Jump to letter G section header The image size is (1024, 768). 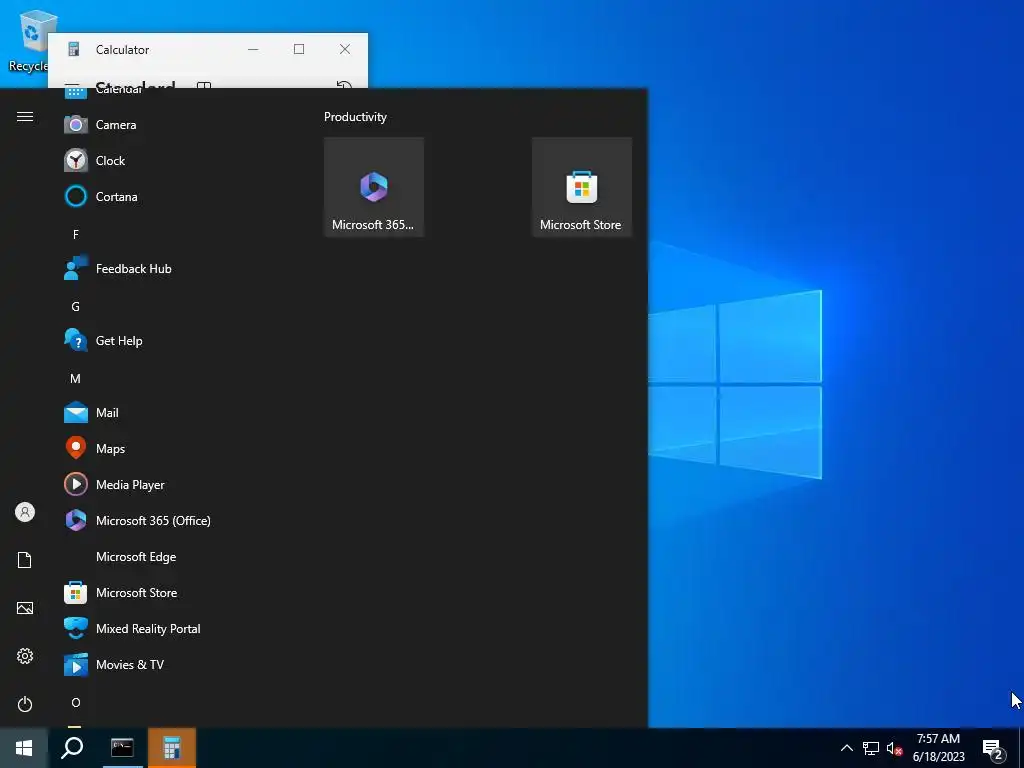[76, 306]
